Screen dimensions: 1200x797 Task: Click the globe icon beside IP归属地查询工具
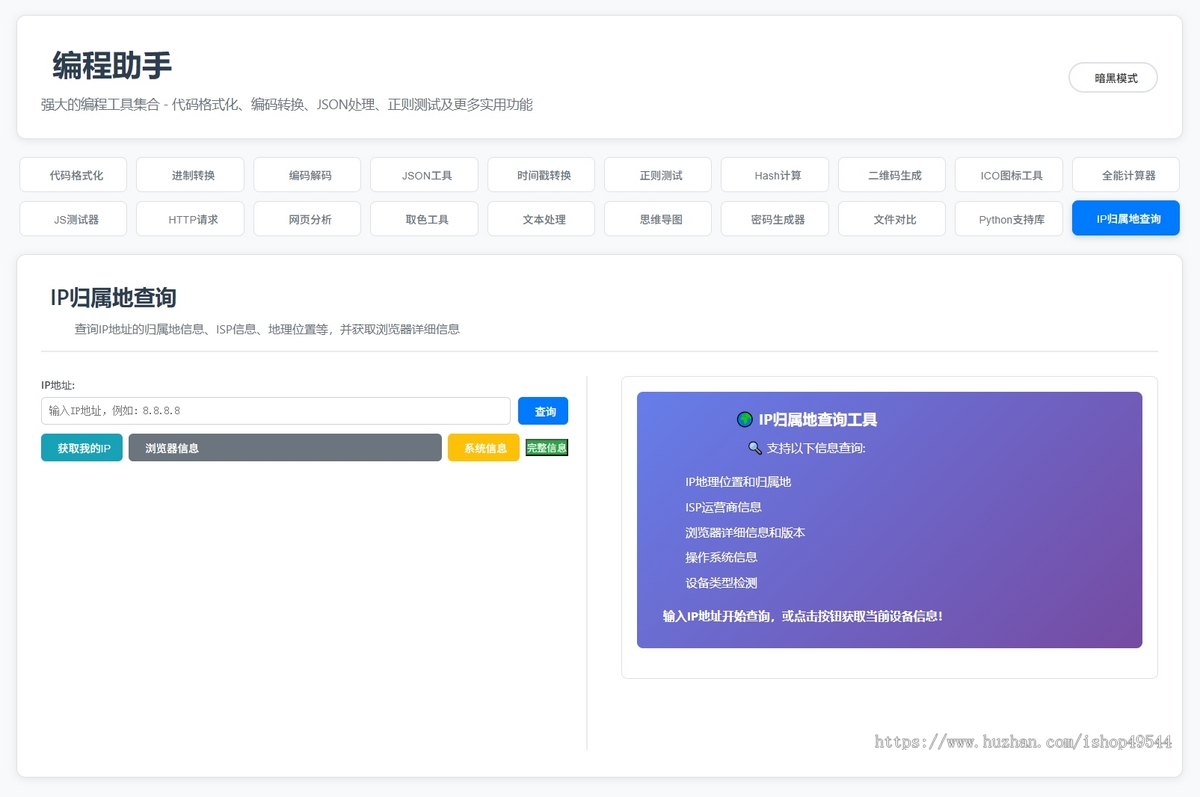744,420
